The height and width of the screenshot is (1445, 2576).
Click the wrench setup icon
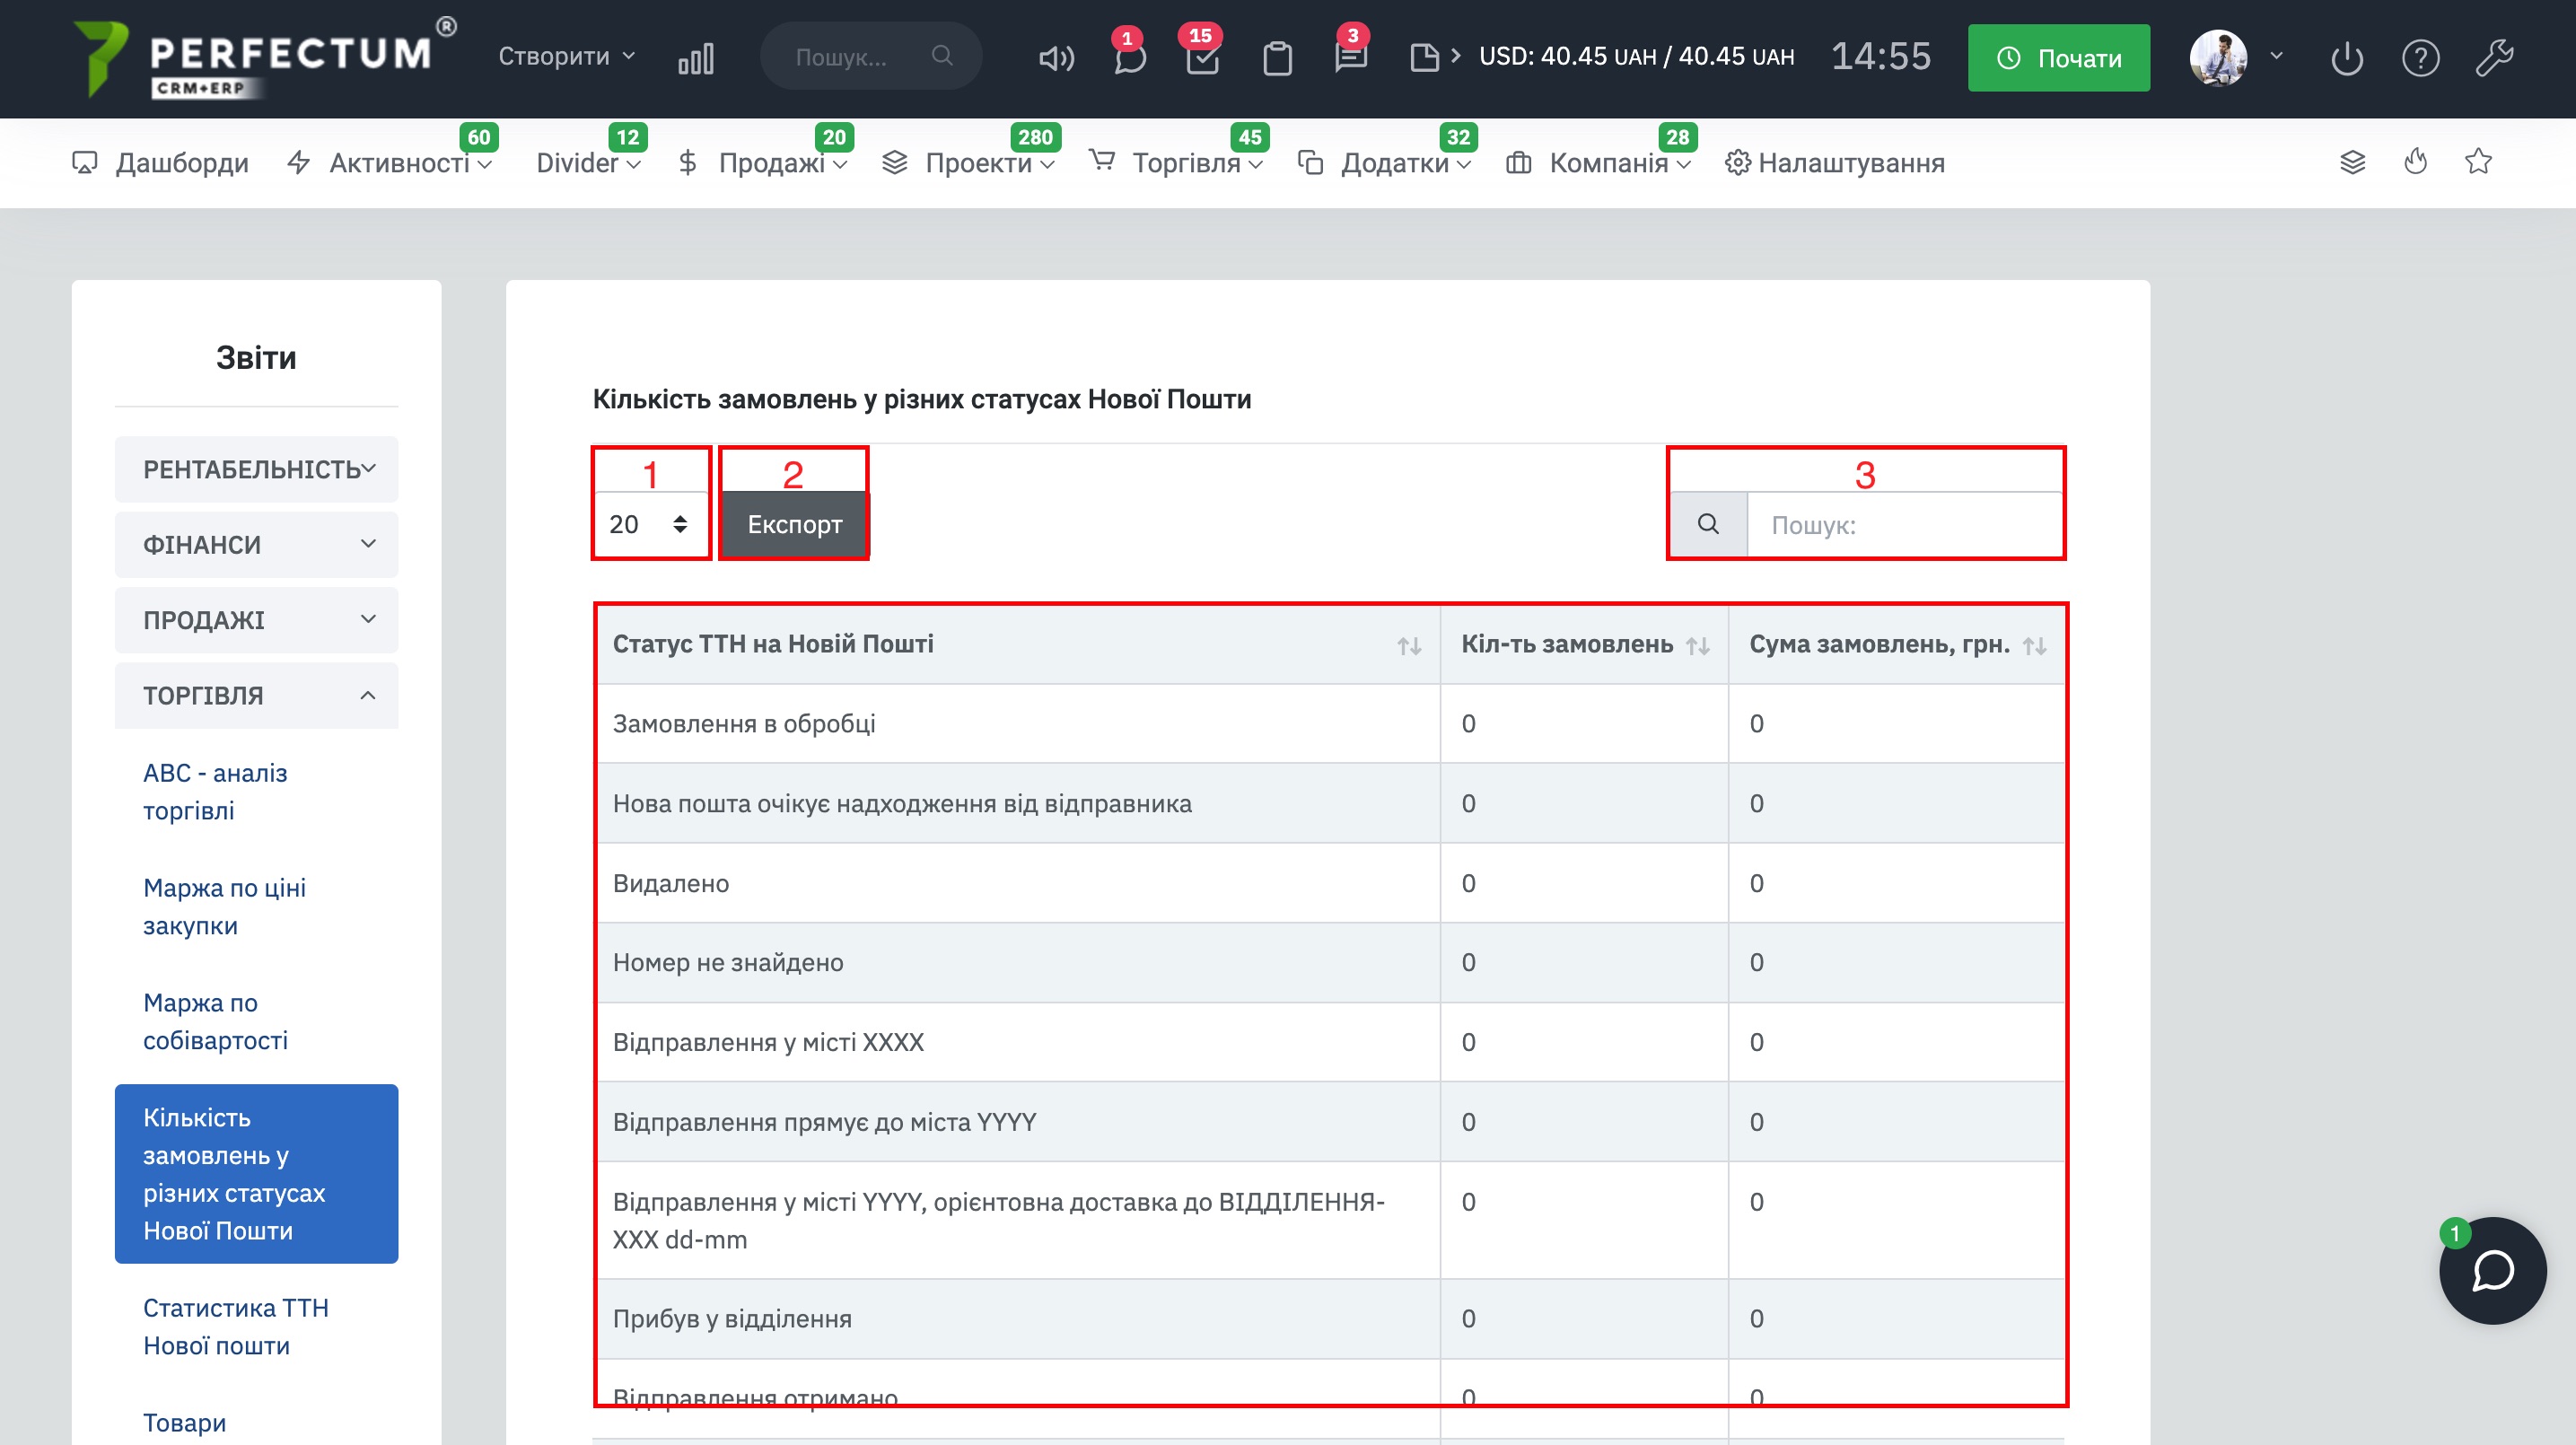(x=2494, y=57)
